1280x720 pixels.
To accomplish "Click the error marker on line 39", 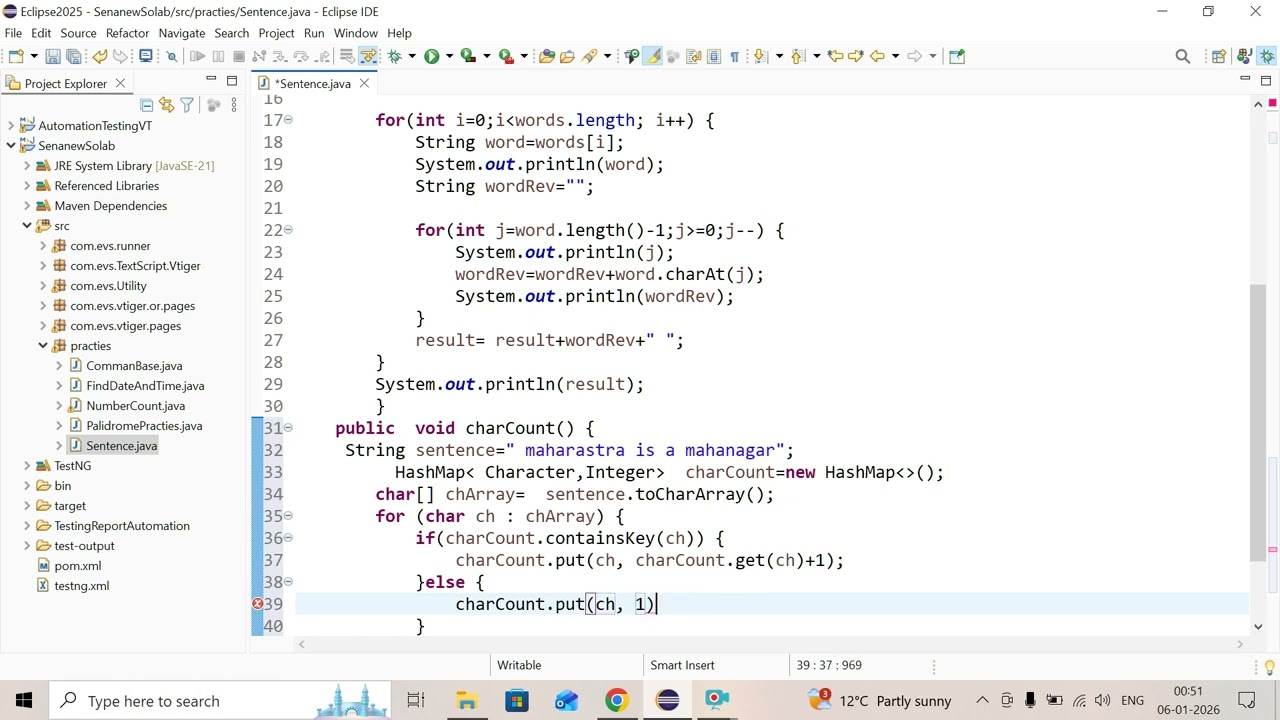I will (x=257, y=604).
